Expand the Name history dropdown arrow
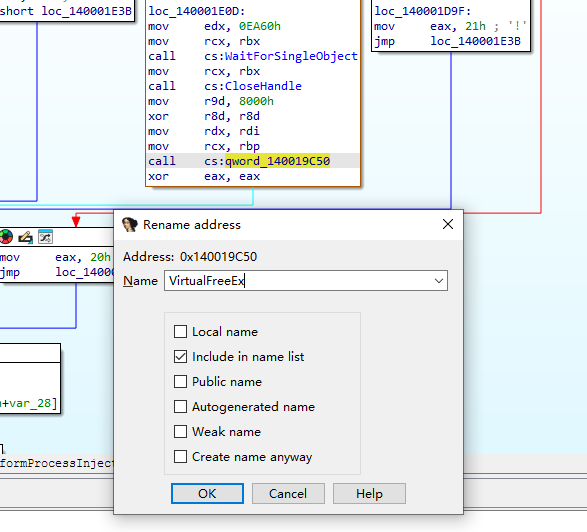This screenshot has height=532, width=587. coord(439,281)
